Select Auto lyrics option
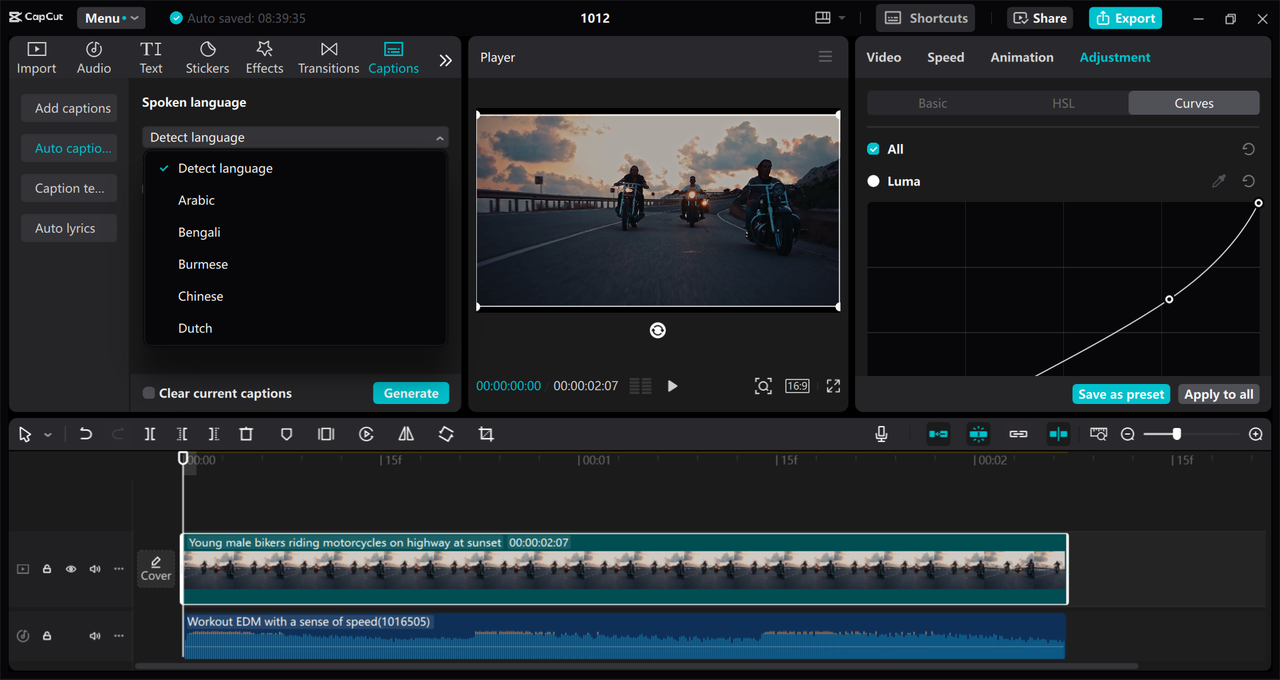 click(x=69, y=228)
